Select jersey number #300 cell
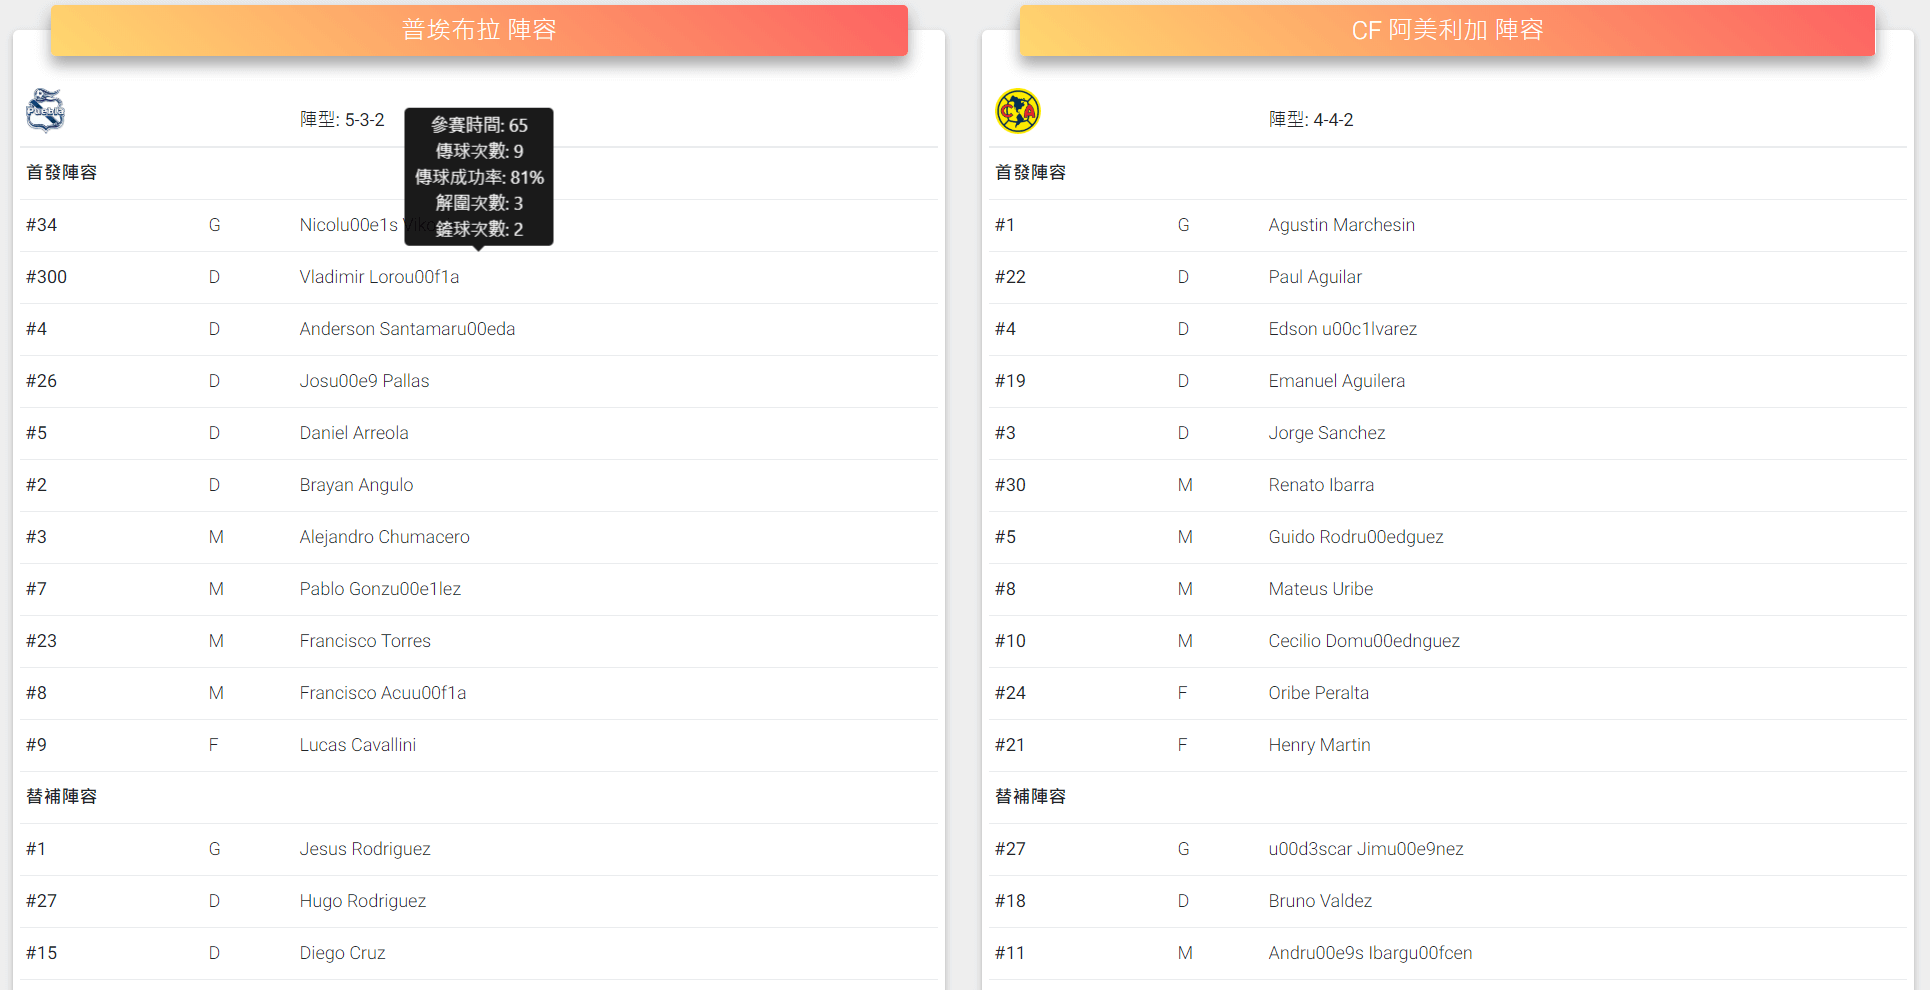 tap(46, 277)
